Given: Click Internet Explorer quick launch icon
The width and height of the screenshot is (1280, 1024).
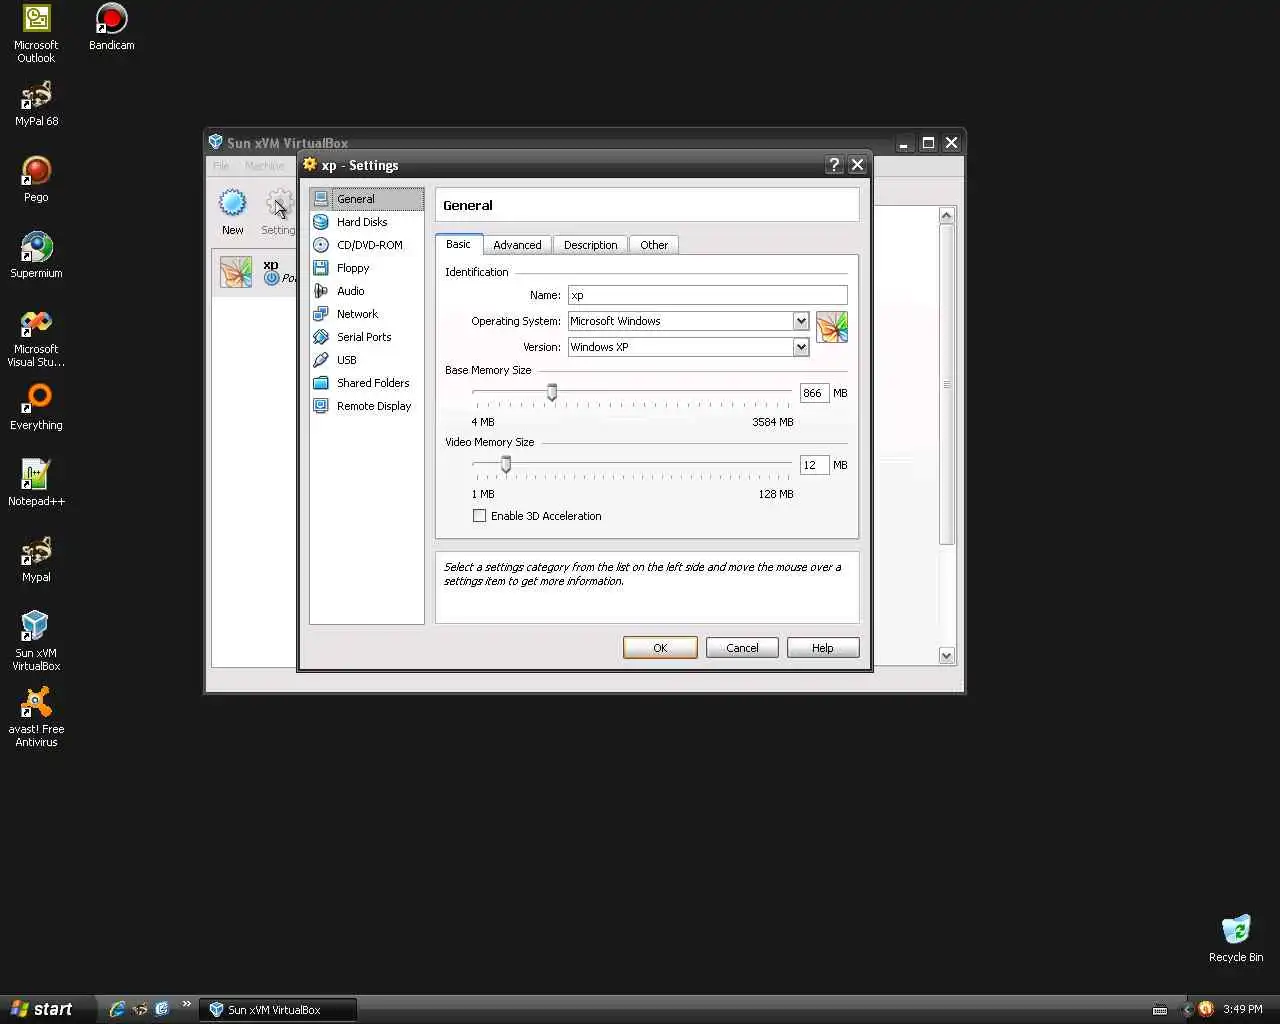Looking at the screenshot, I should pyautogui.click(x=117, y=1009).
